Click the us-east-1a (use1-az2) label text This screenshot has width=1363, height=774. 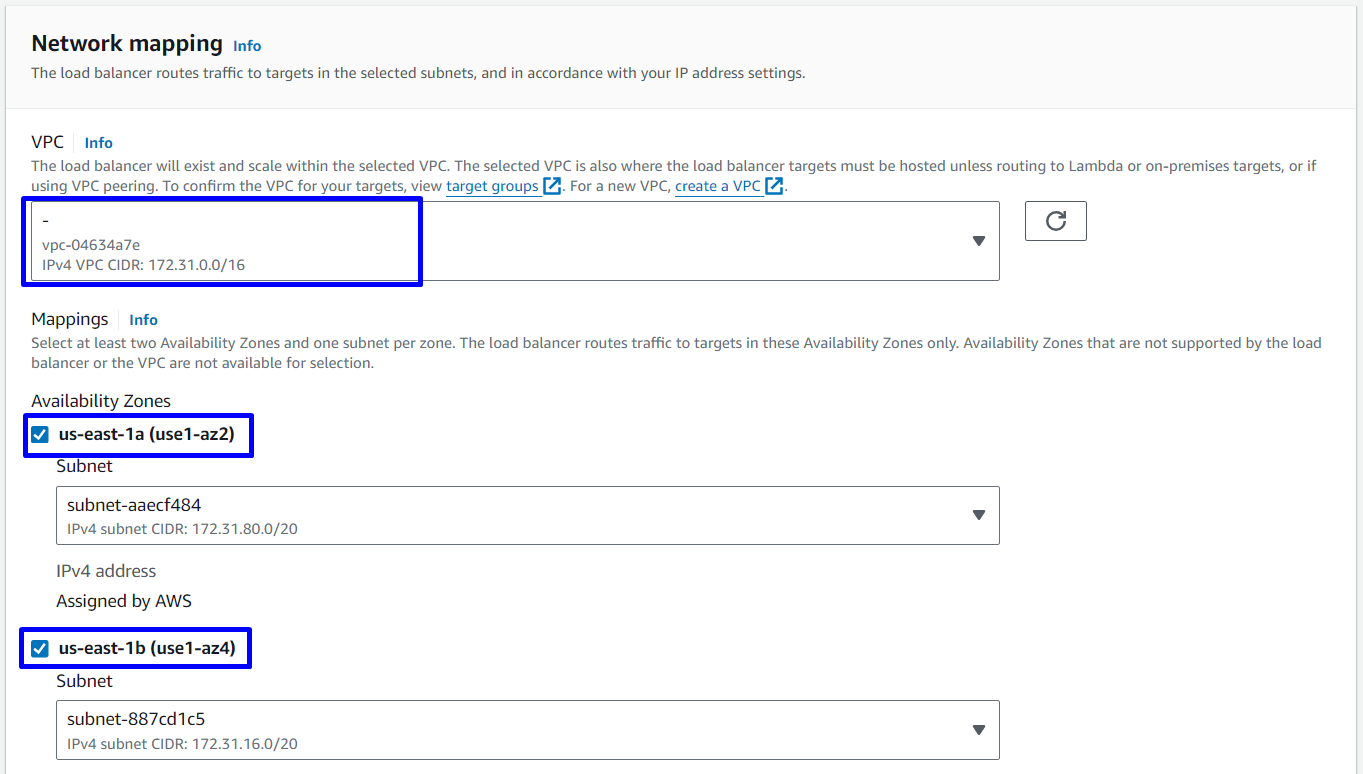(x=146, y=435)
